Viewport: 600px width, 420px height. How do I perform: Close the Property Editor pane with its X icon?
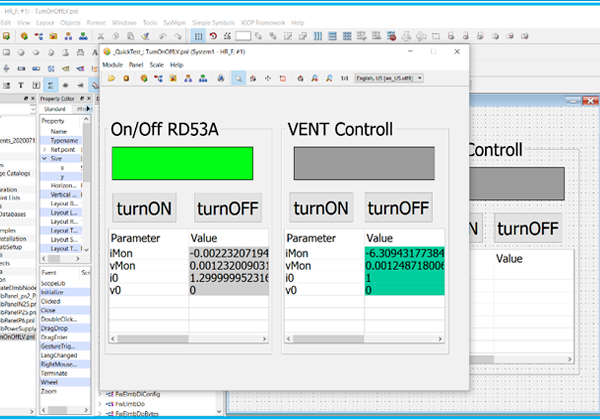(89, 99)
